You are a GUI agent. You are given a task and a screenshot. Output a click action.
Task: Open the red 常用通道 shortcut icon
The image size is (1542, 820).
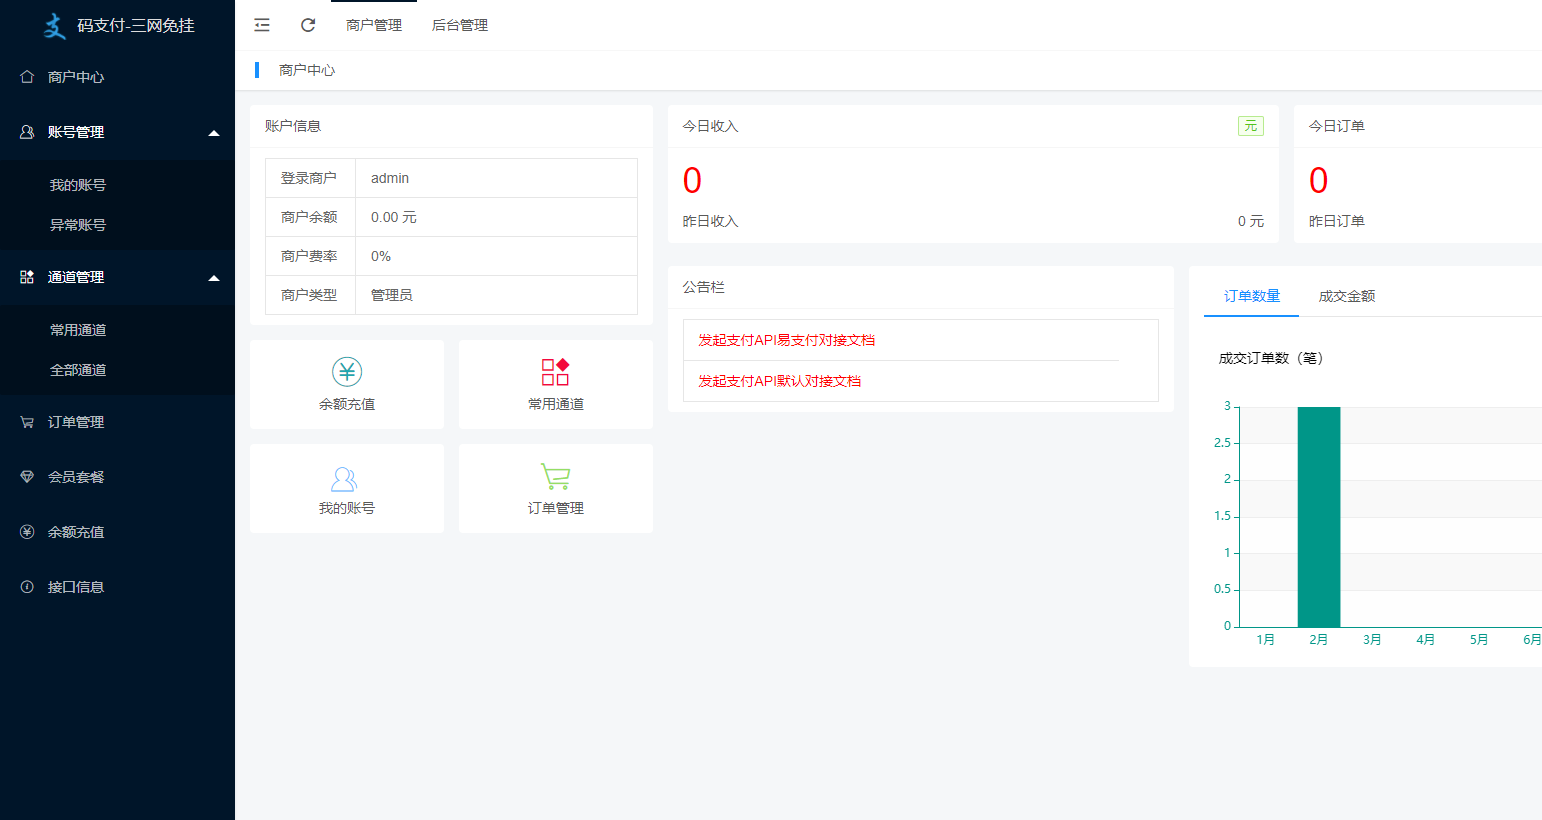pos(555,372)
